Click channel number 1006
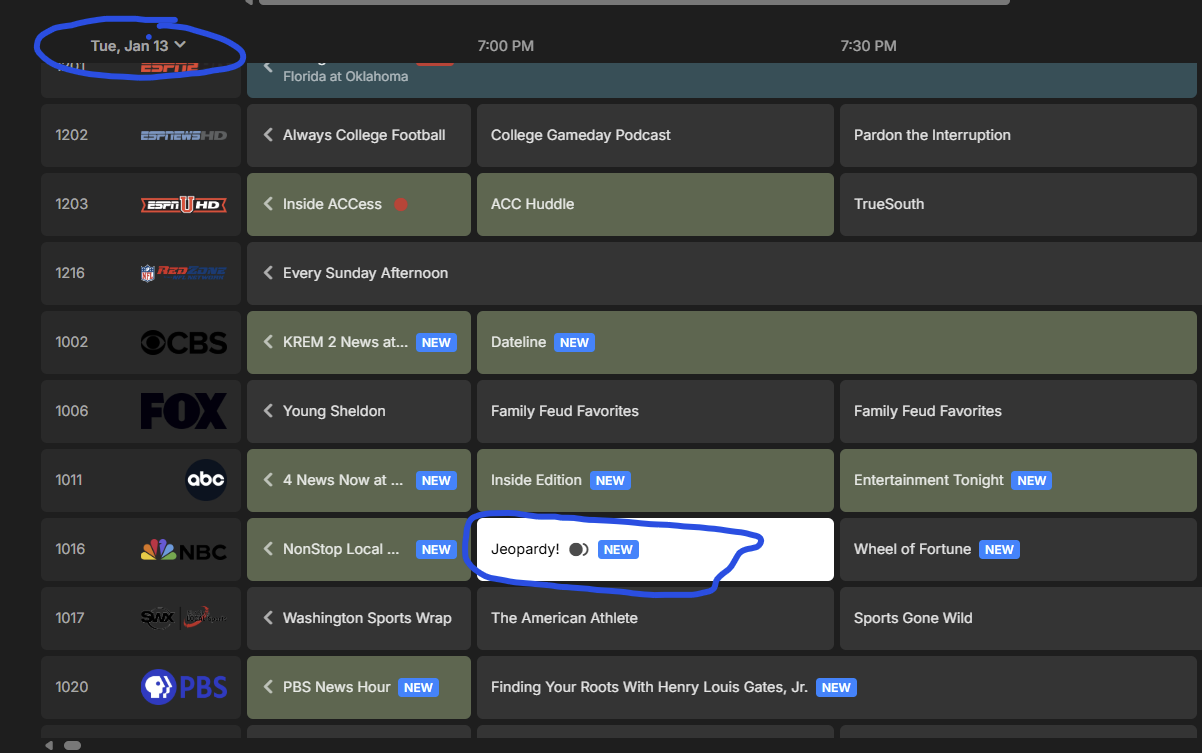1202x753 pixels. (x=72, y=411)
